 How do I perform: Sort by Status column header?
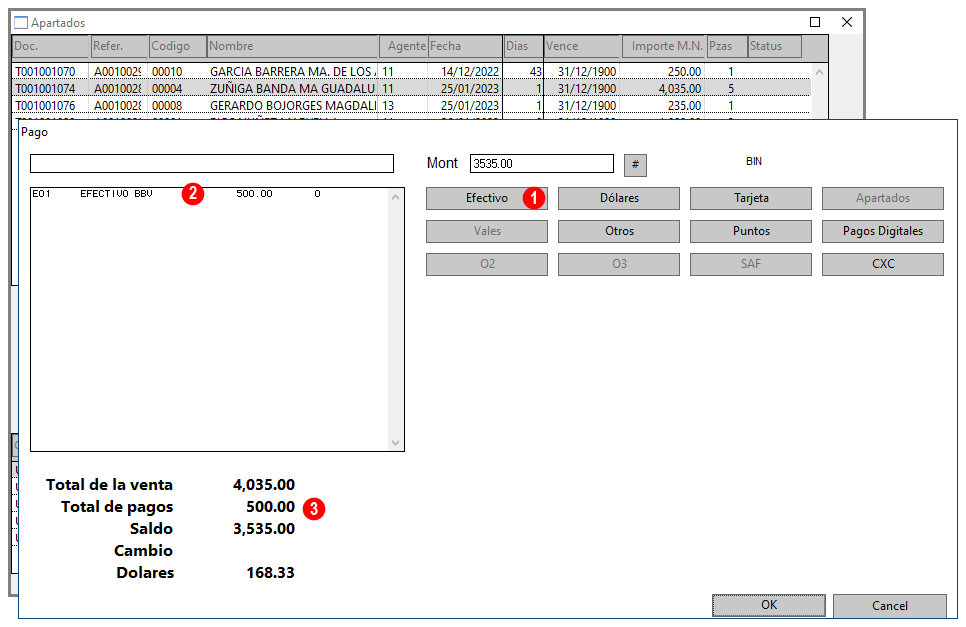(x=775, y=46)
